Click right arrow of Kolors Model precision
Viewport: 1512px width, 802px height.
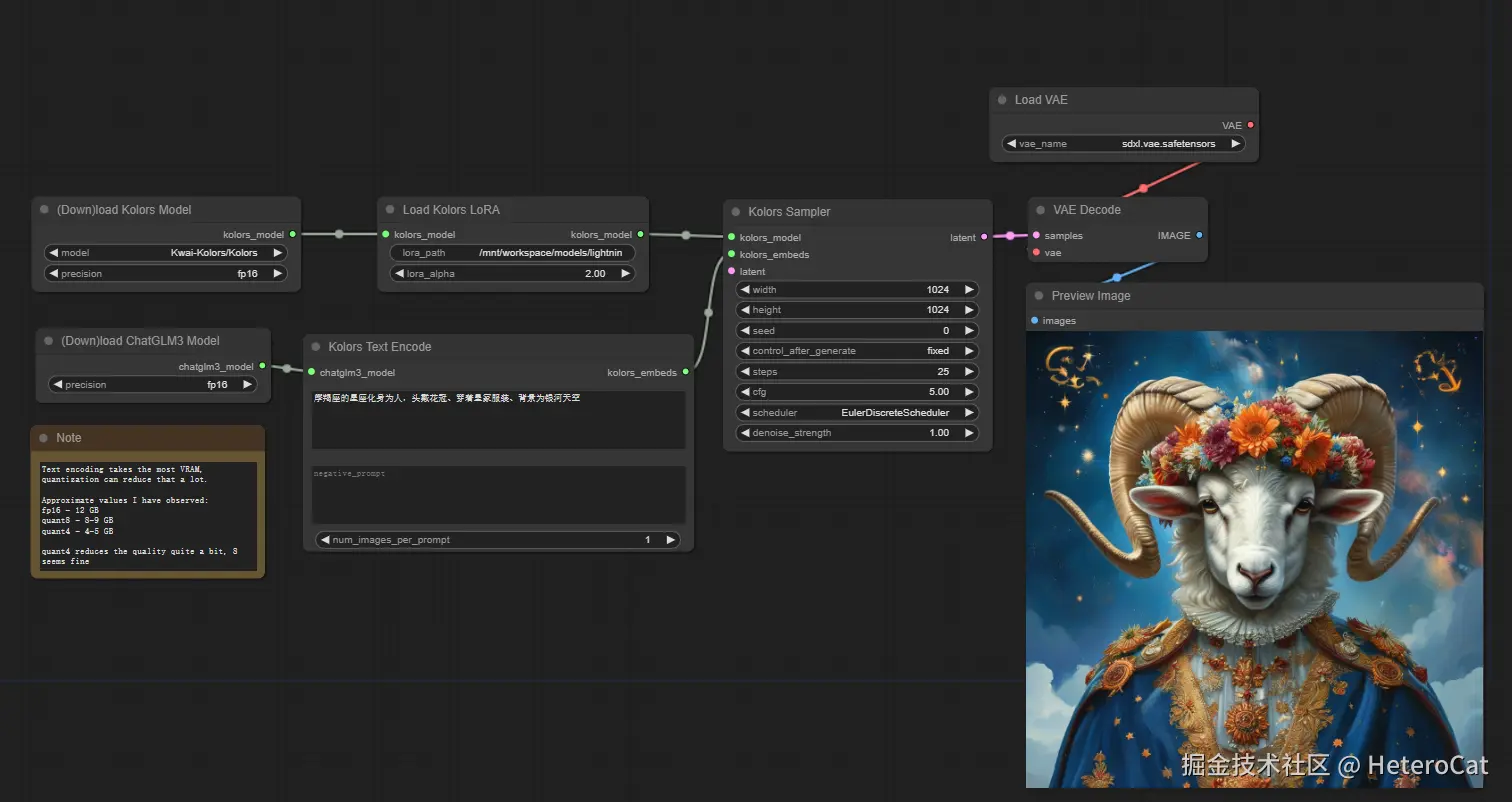tap(278, 274)
